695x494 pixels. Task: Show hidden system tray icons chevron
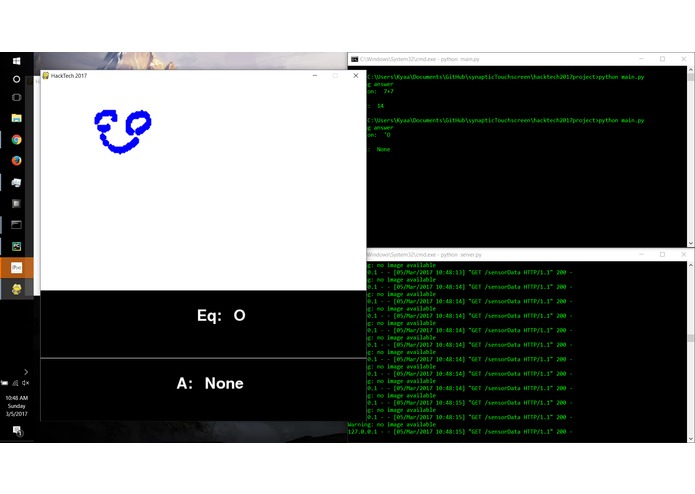coord(26,372)
